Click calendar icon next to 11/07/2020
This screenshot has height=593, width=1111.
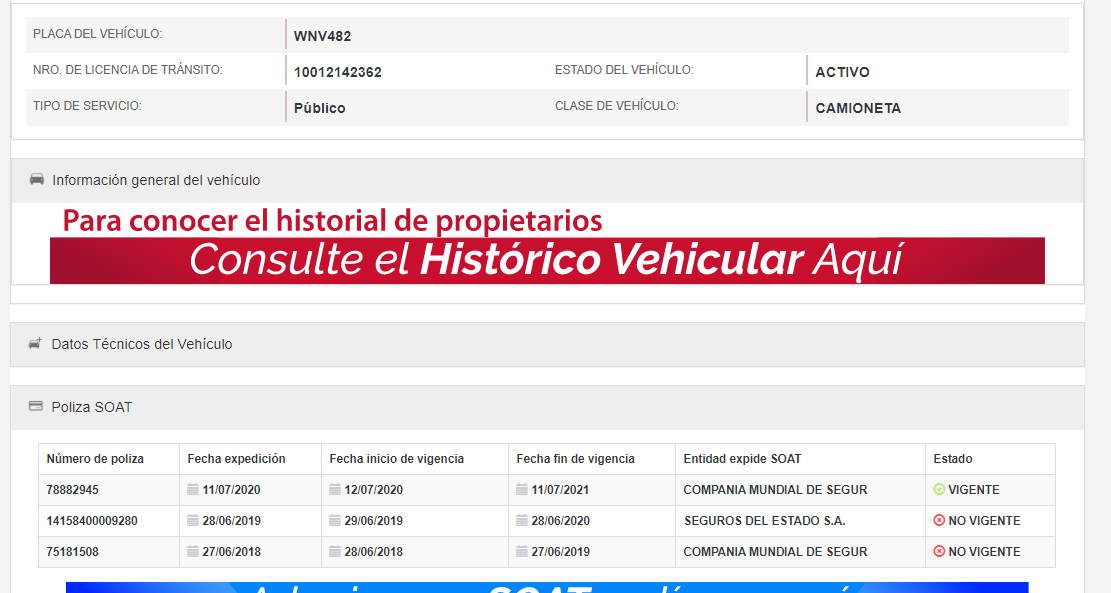coord(193,490)
